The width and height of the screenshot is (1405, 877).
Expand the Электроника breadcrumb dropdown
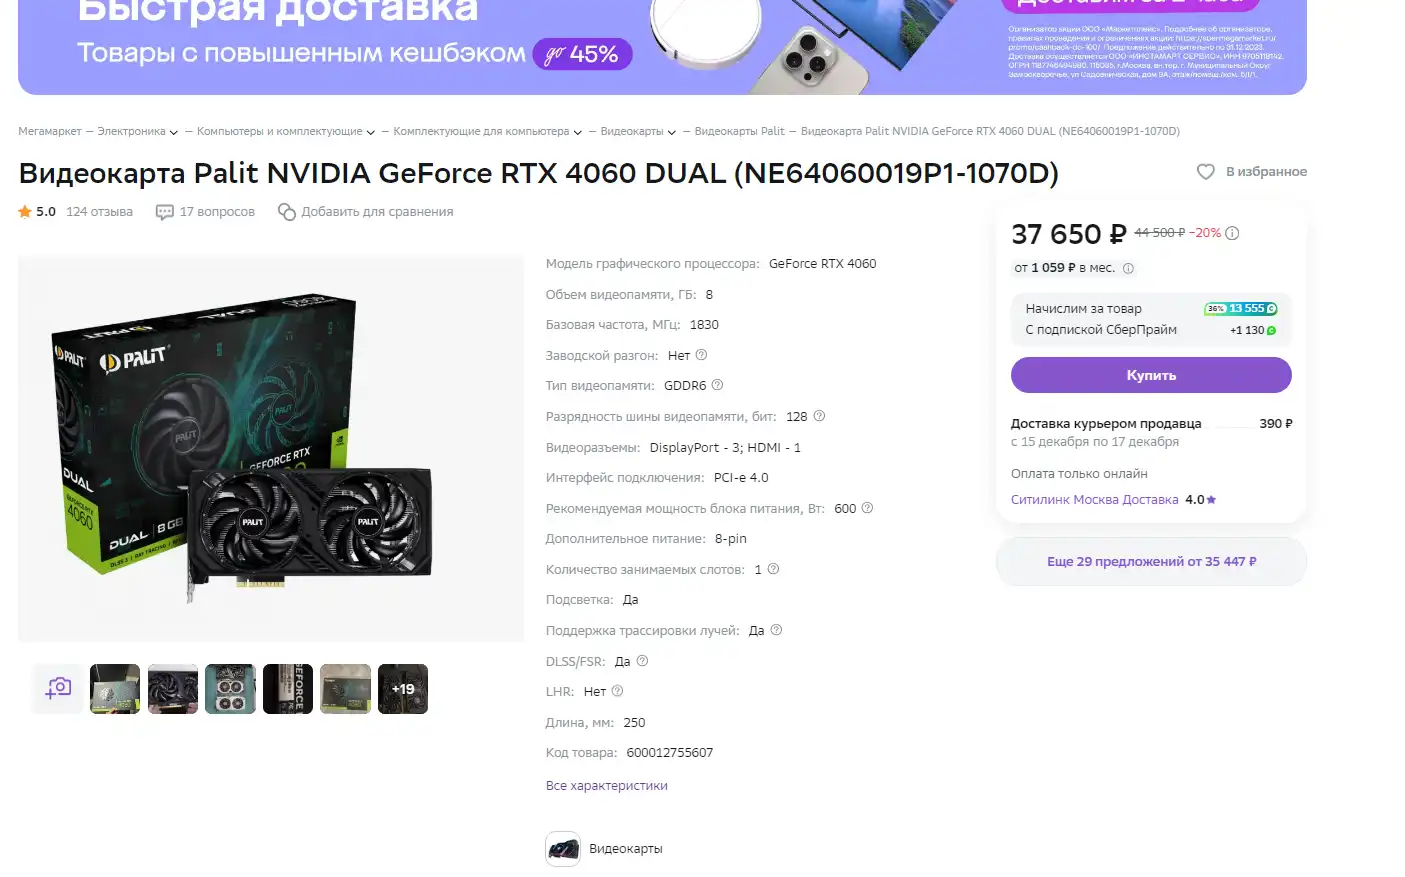tap(174, 132)
